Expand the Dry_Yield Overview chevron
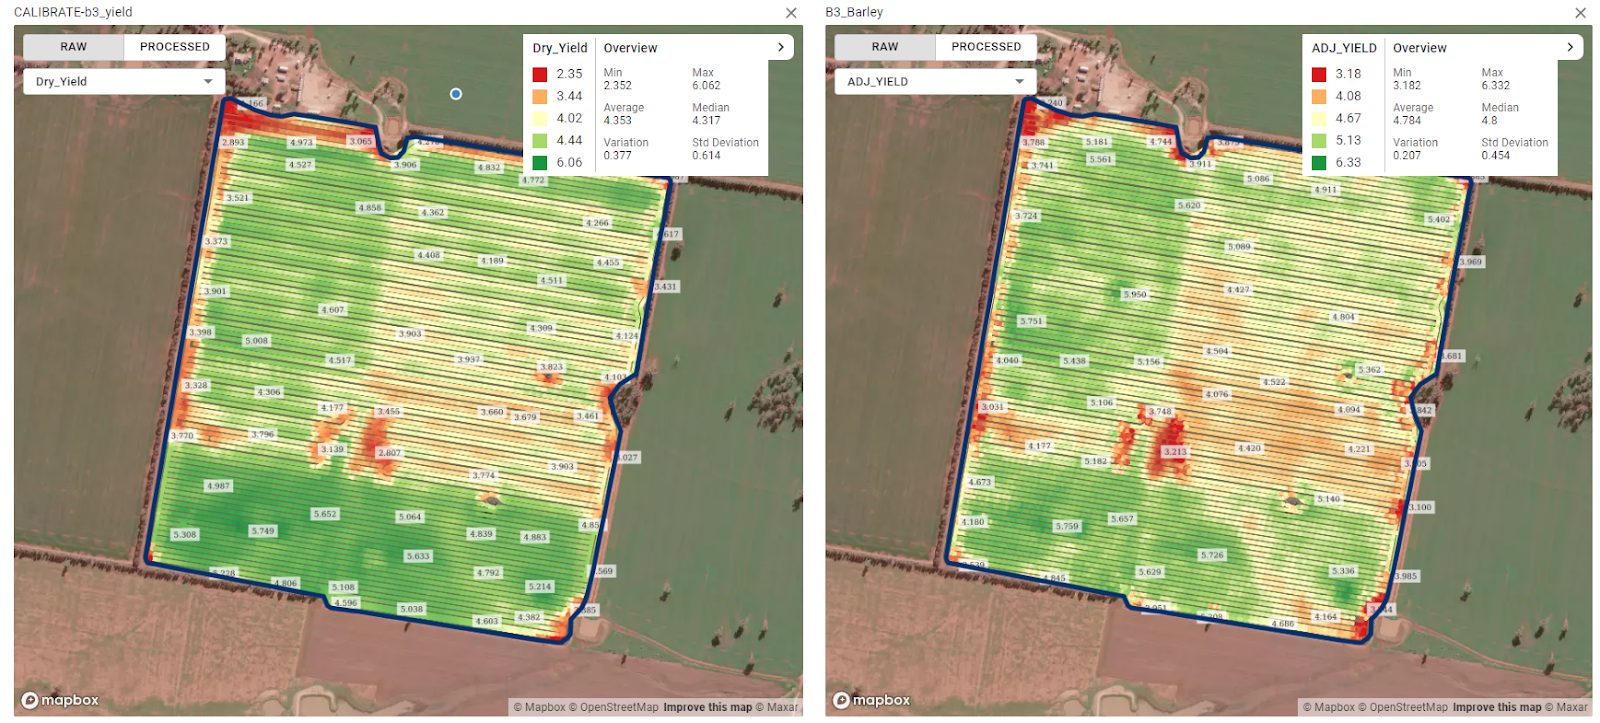Image resolution: width=1600 pixels, height=723 pixels. click(781, 47)
